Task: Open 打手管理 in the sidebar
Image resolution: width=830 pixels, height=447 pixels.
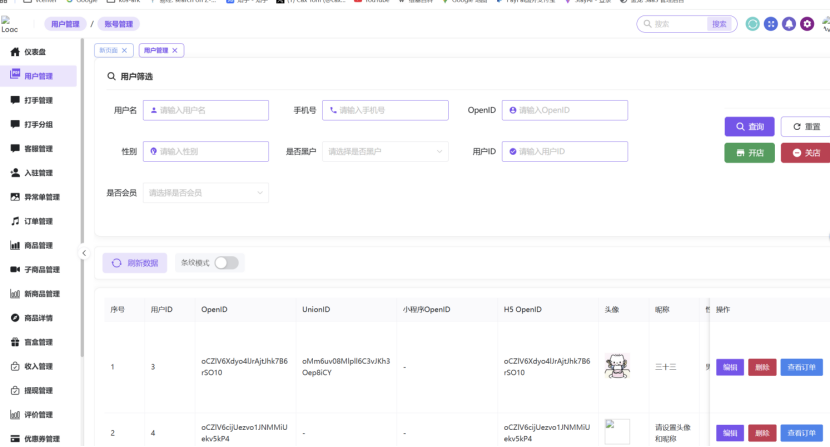Action: point(38,100)
